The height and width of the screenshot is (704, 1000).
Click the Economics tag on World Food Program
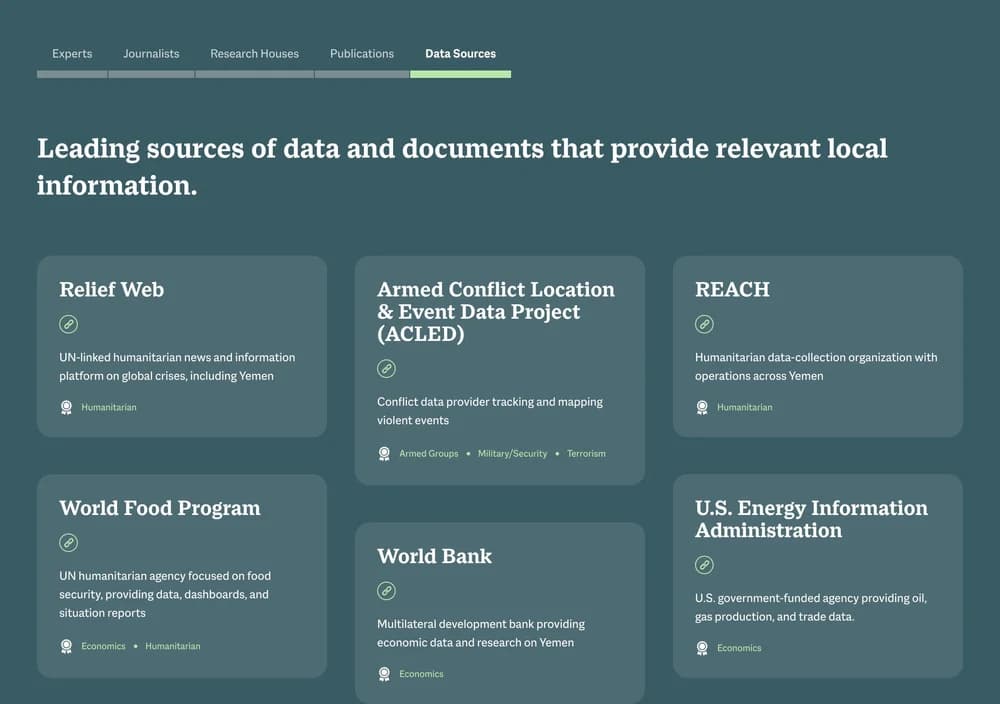click(x=103, y=647)
